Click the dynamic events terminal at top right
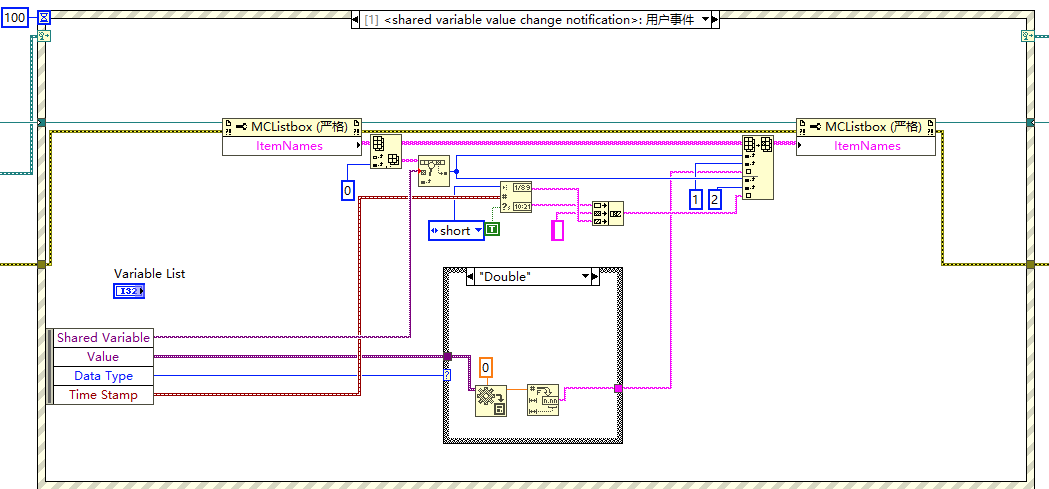Viewport: 1049px width, 489px height. point(1027,36)
